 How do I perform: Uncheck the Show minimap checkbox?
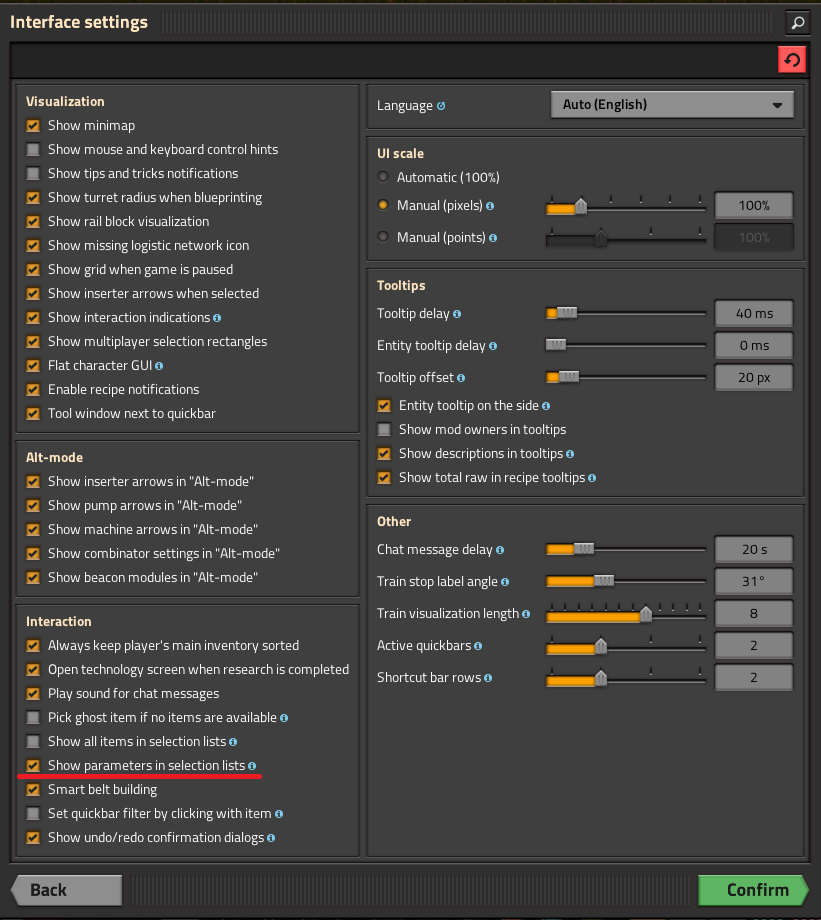[x=33, y=126]
